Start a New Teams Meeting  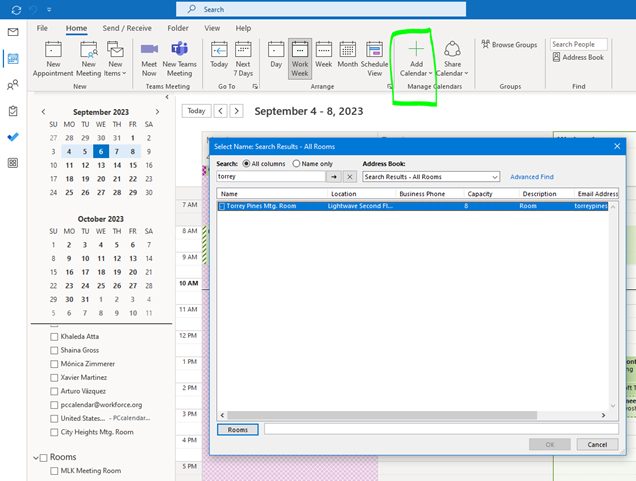click(178, 50)
